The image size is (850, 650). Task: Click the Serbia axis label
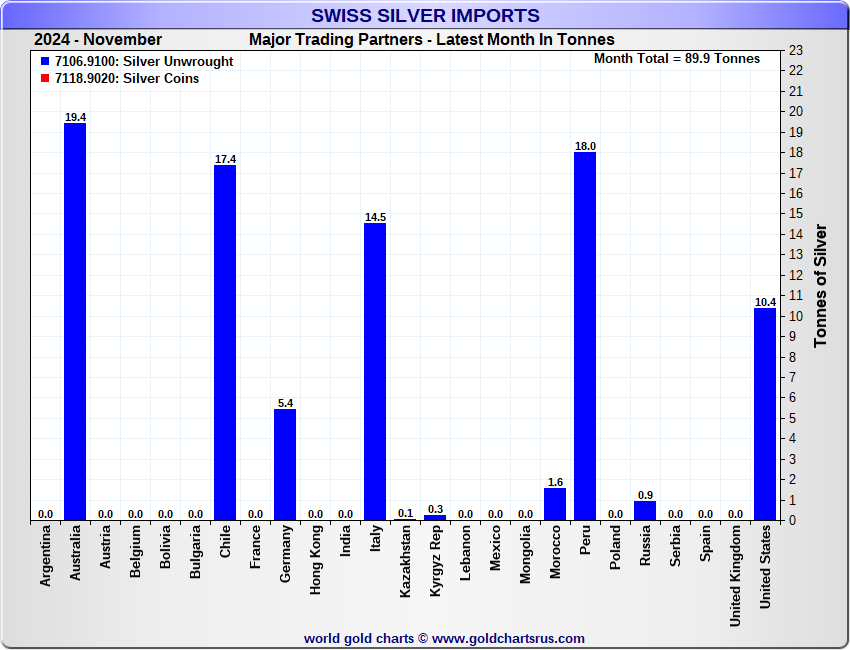click(675, 546)
